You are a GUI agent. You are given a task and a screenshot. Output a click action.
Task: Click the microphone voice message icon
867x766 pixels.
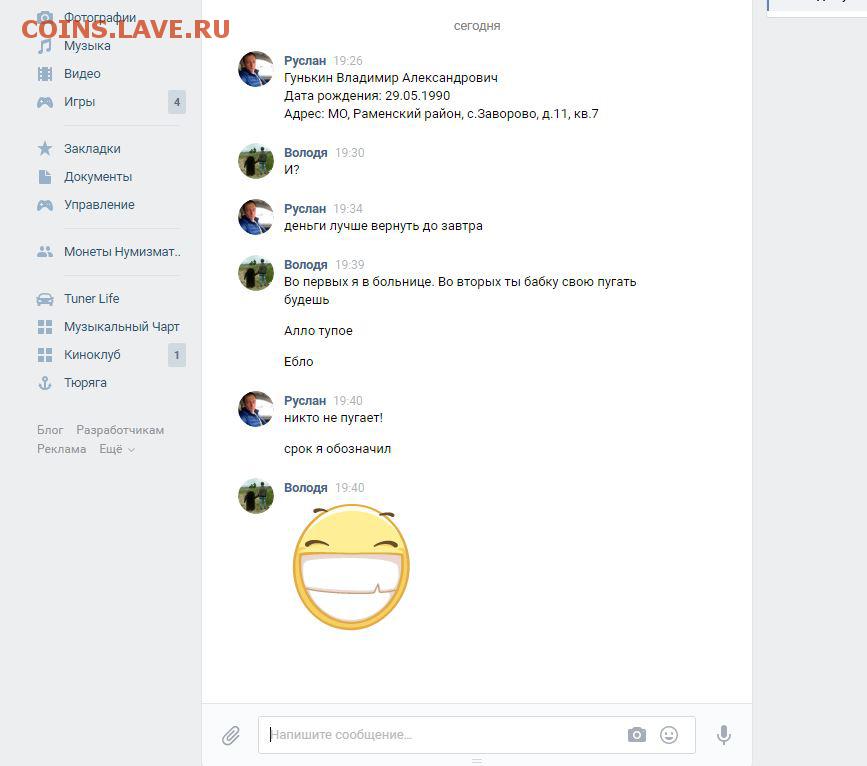click(x=724, y=735)
